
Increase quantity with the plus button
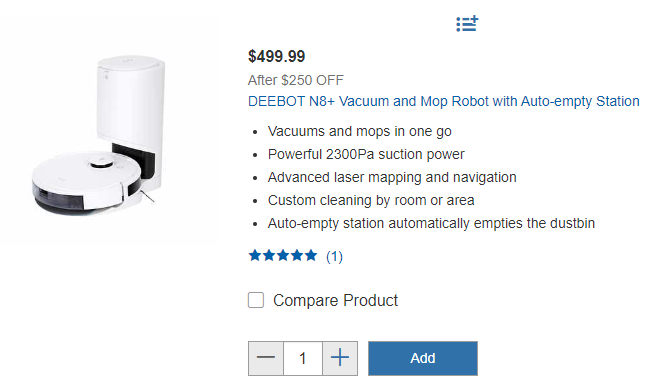[340, 358]
